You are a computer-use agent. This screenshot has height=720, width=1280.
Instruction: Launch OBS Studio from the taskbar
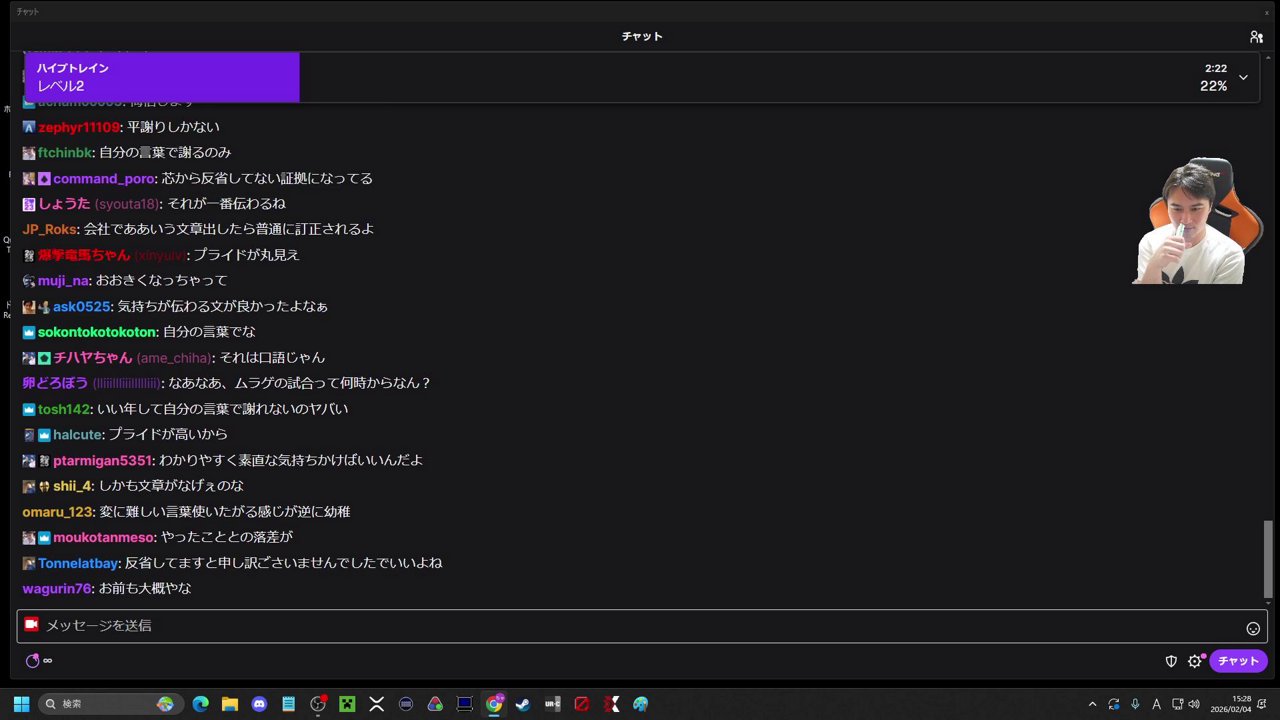pyautogui.click(x=318, y=704)
